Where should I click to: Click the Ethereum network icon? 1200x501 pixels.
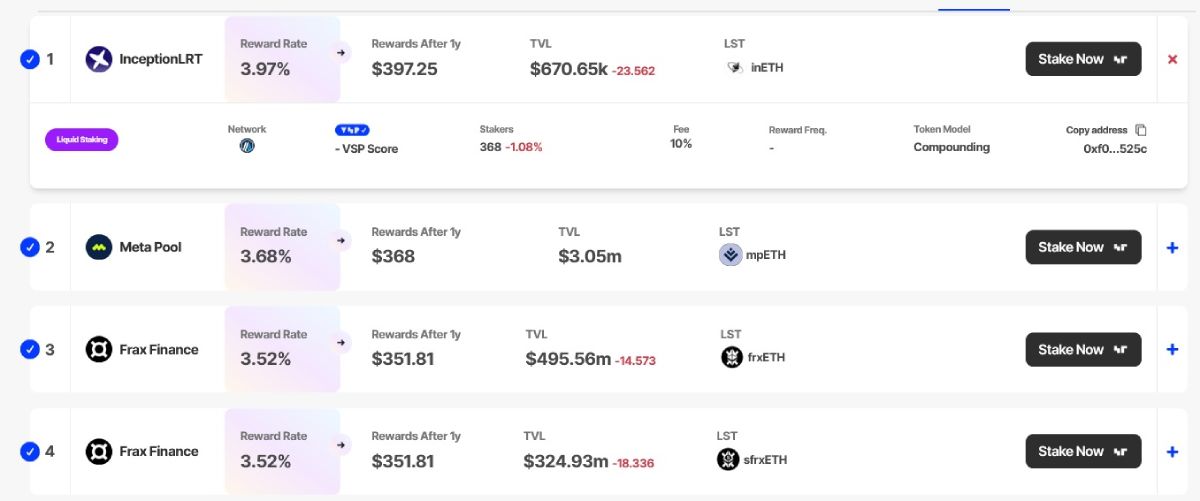247,146
